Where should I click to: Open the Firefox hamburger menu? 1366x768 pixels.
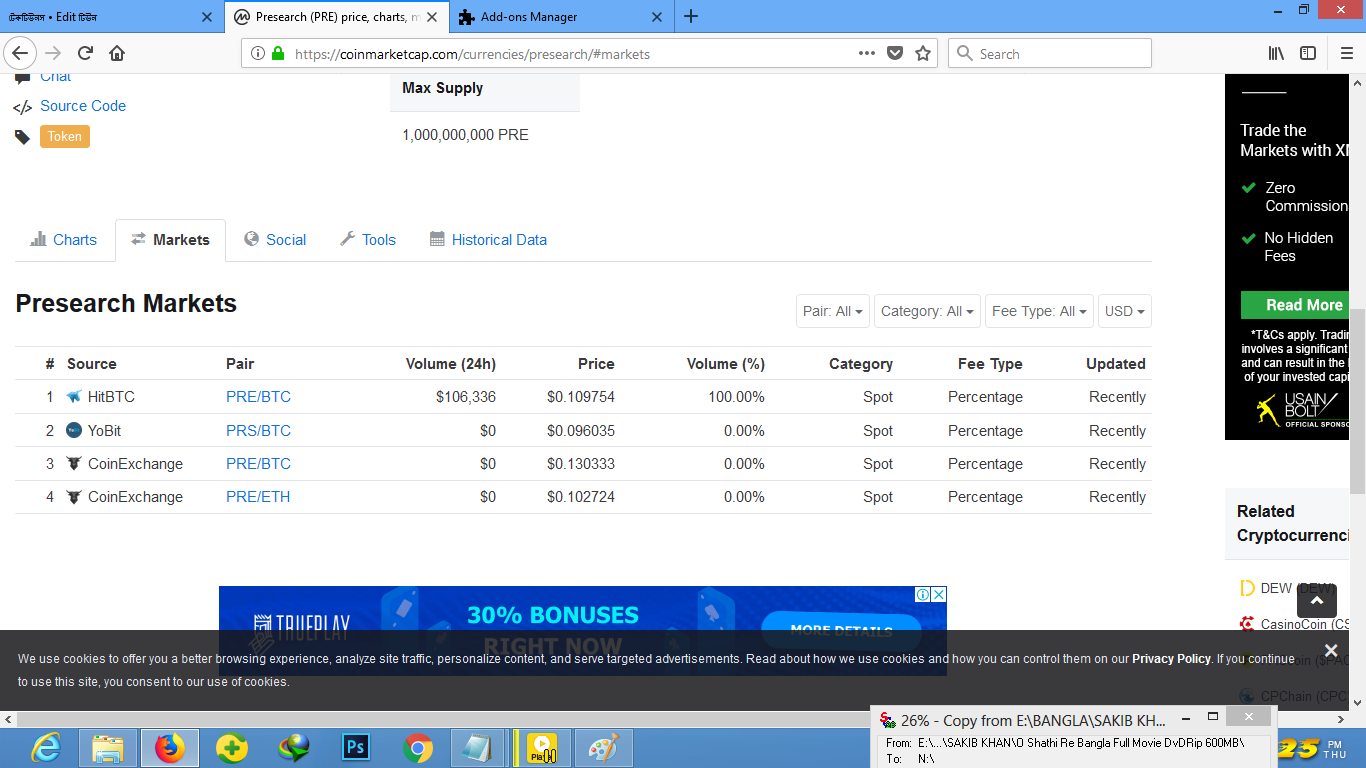(1347, 53)
